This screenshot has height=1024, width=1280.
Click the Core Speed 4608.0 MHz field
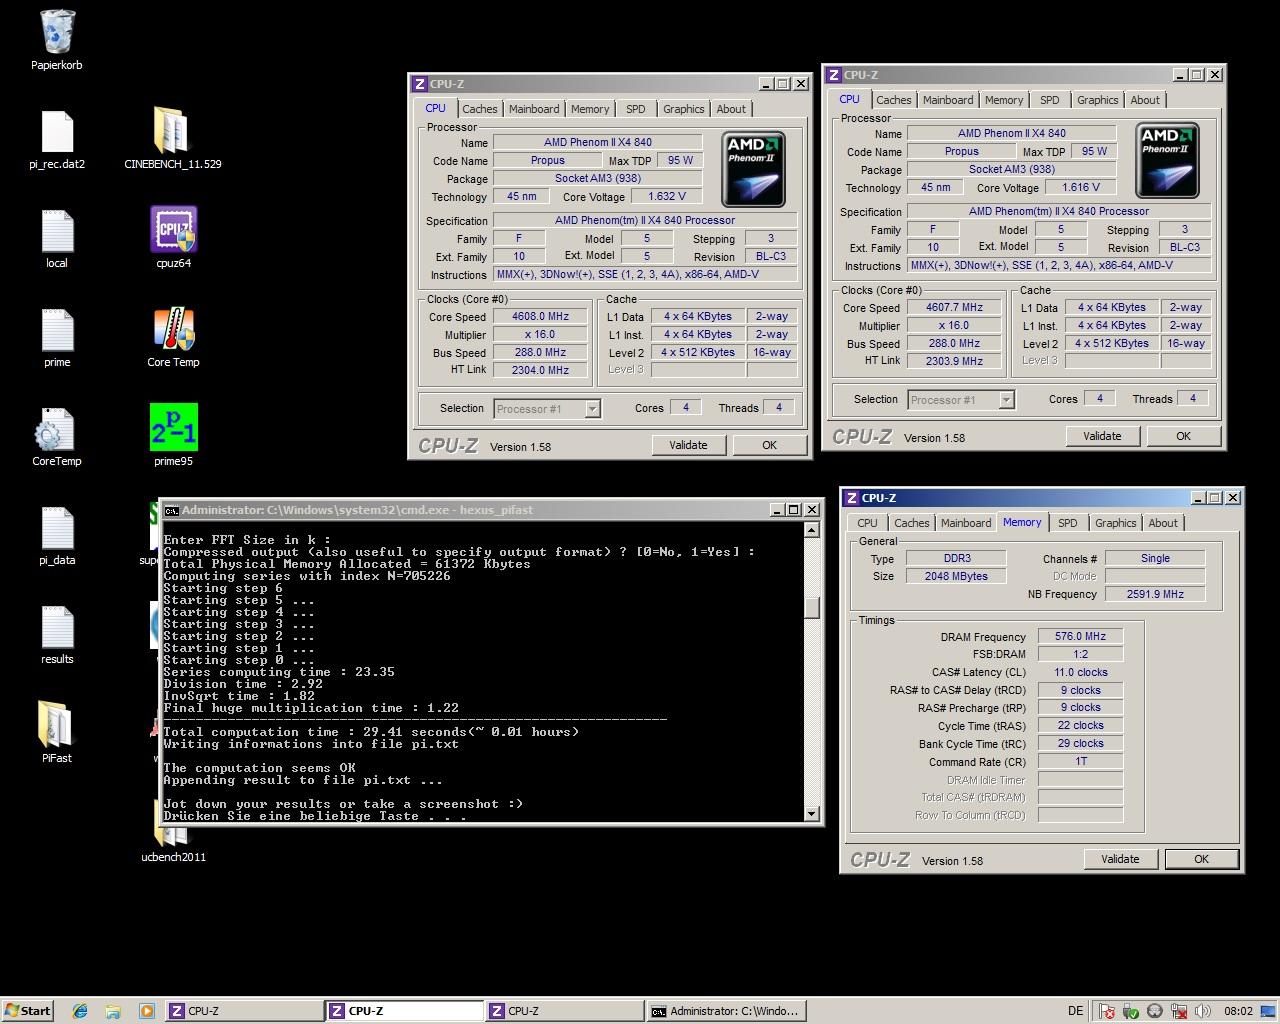pyautogui.click(x=540, y=316)
